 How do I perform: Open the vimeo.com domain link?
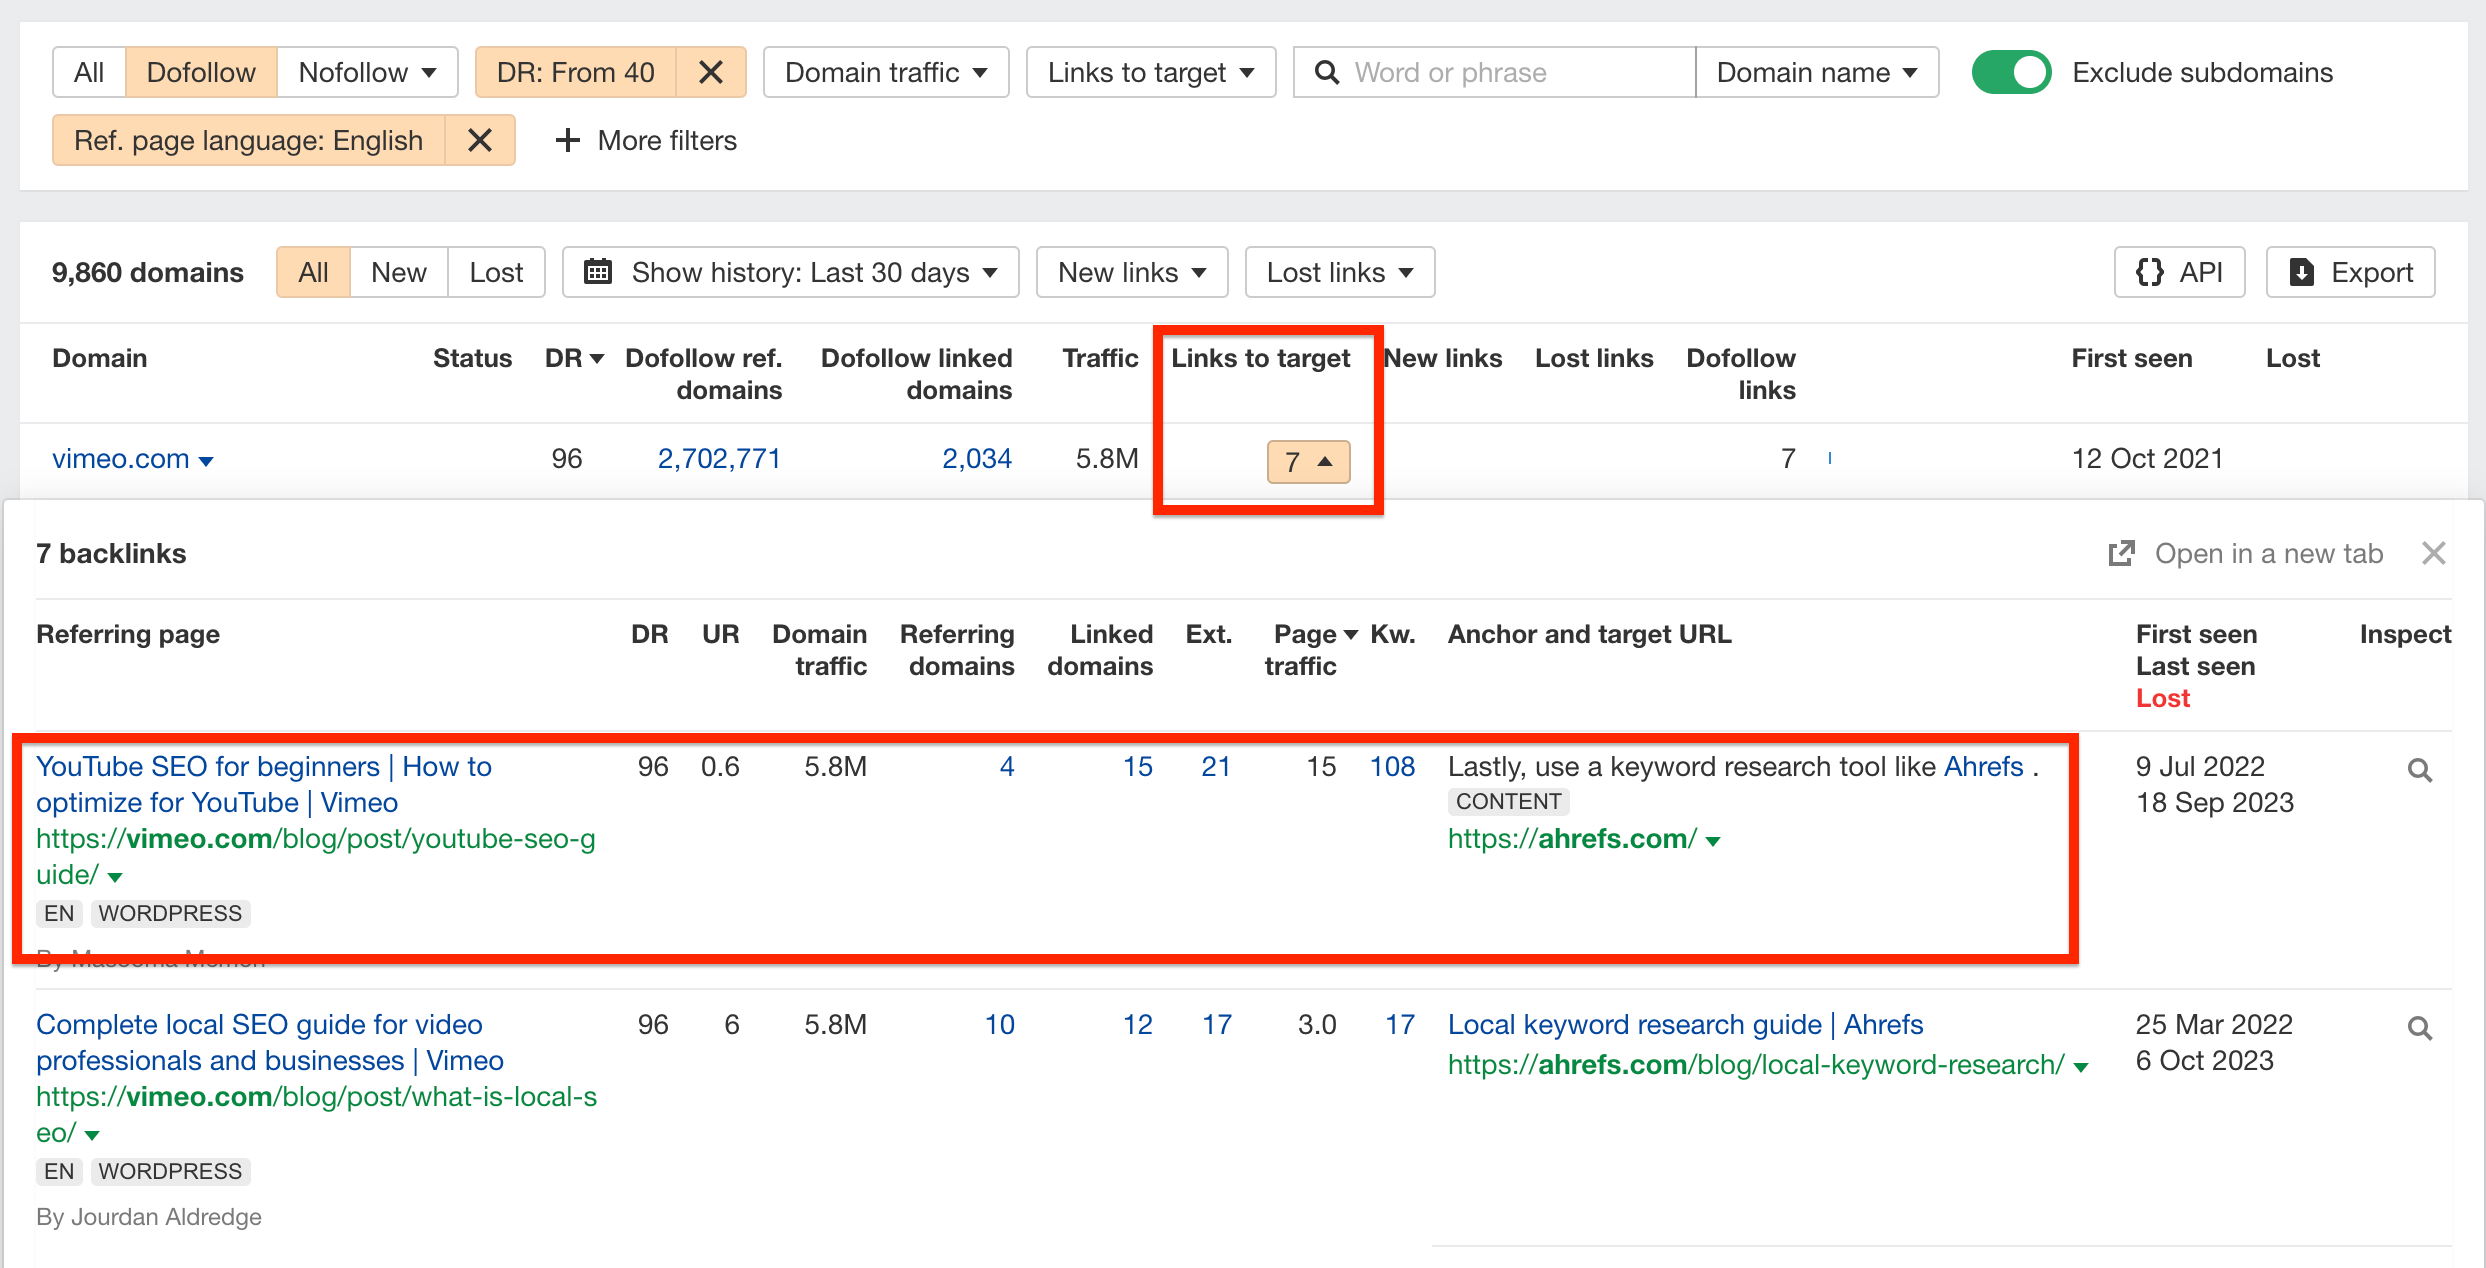(120, 458)
